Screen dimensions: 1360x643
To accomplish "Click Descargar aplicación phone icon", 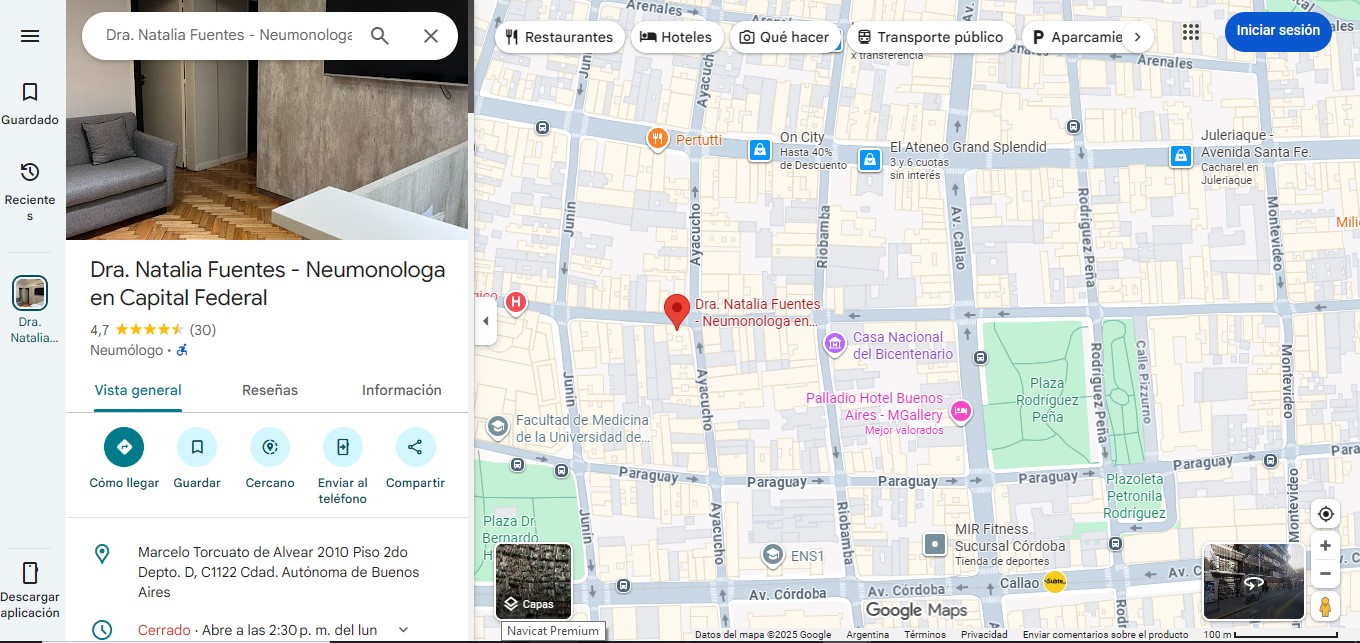I will (30, 573).
